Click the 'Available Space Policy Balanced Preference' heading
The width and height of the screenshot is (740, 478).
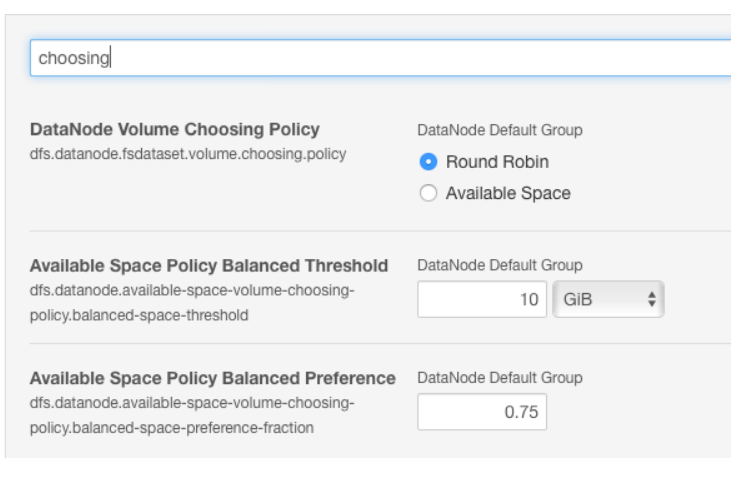[x=213, y=379]
